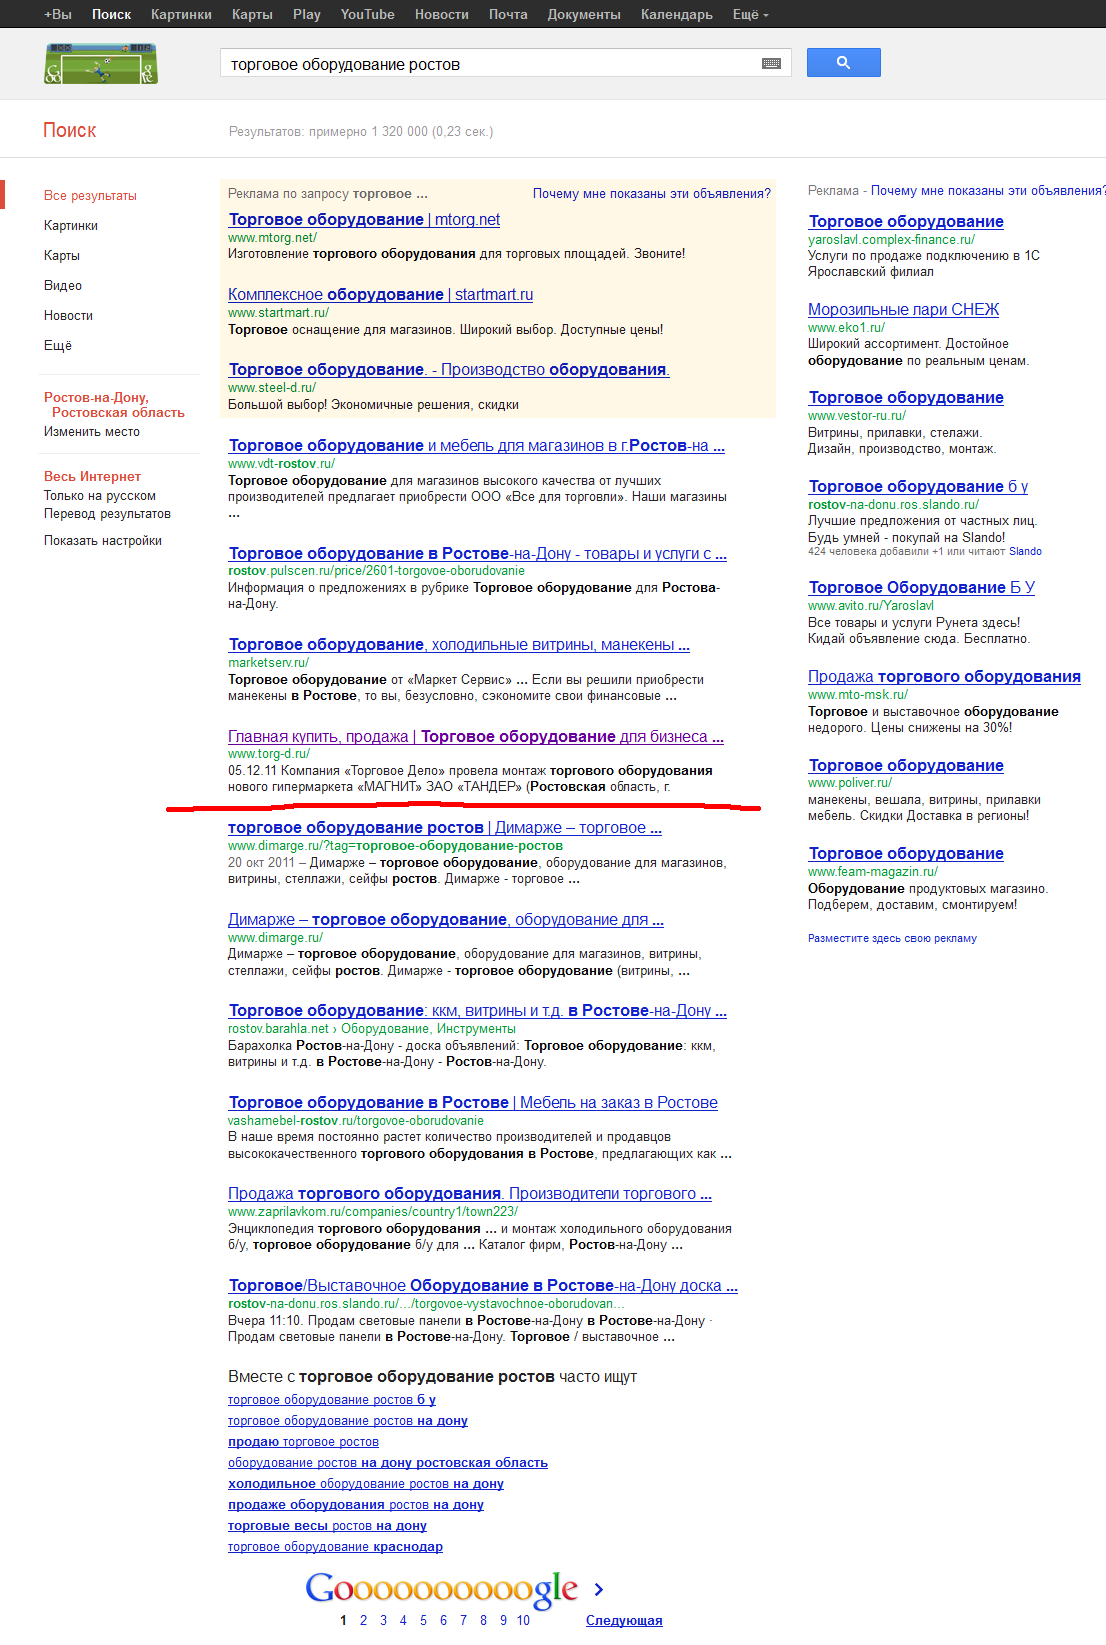Image resolution: width=1106 pixels, height=1645 pixels.
Task: Open YouTube from the top bar
Action: pos(368,15)
